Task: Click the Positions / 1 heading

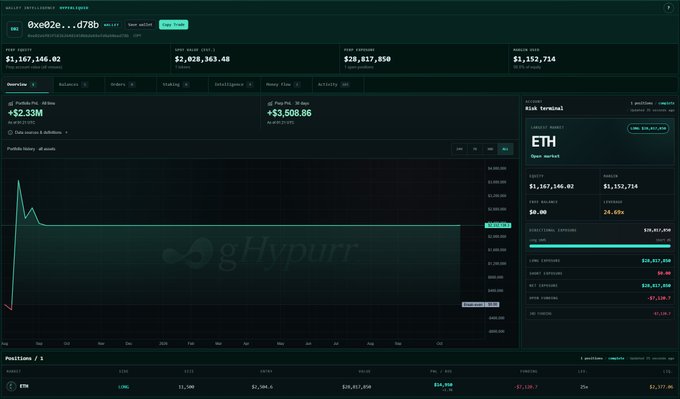Action: click(x=24, y=358)
